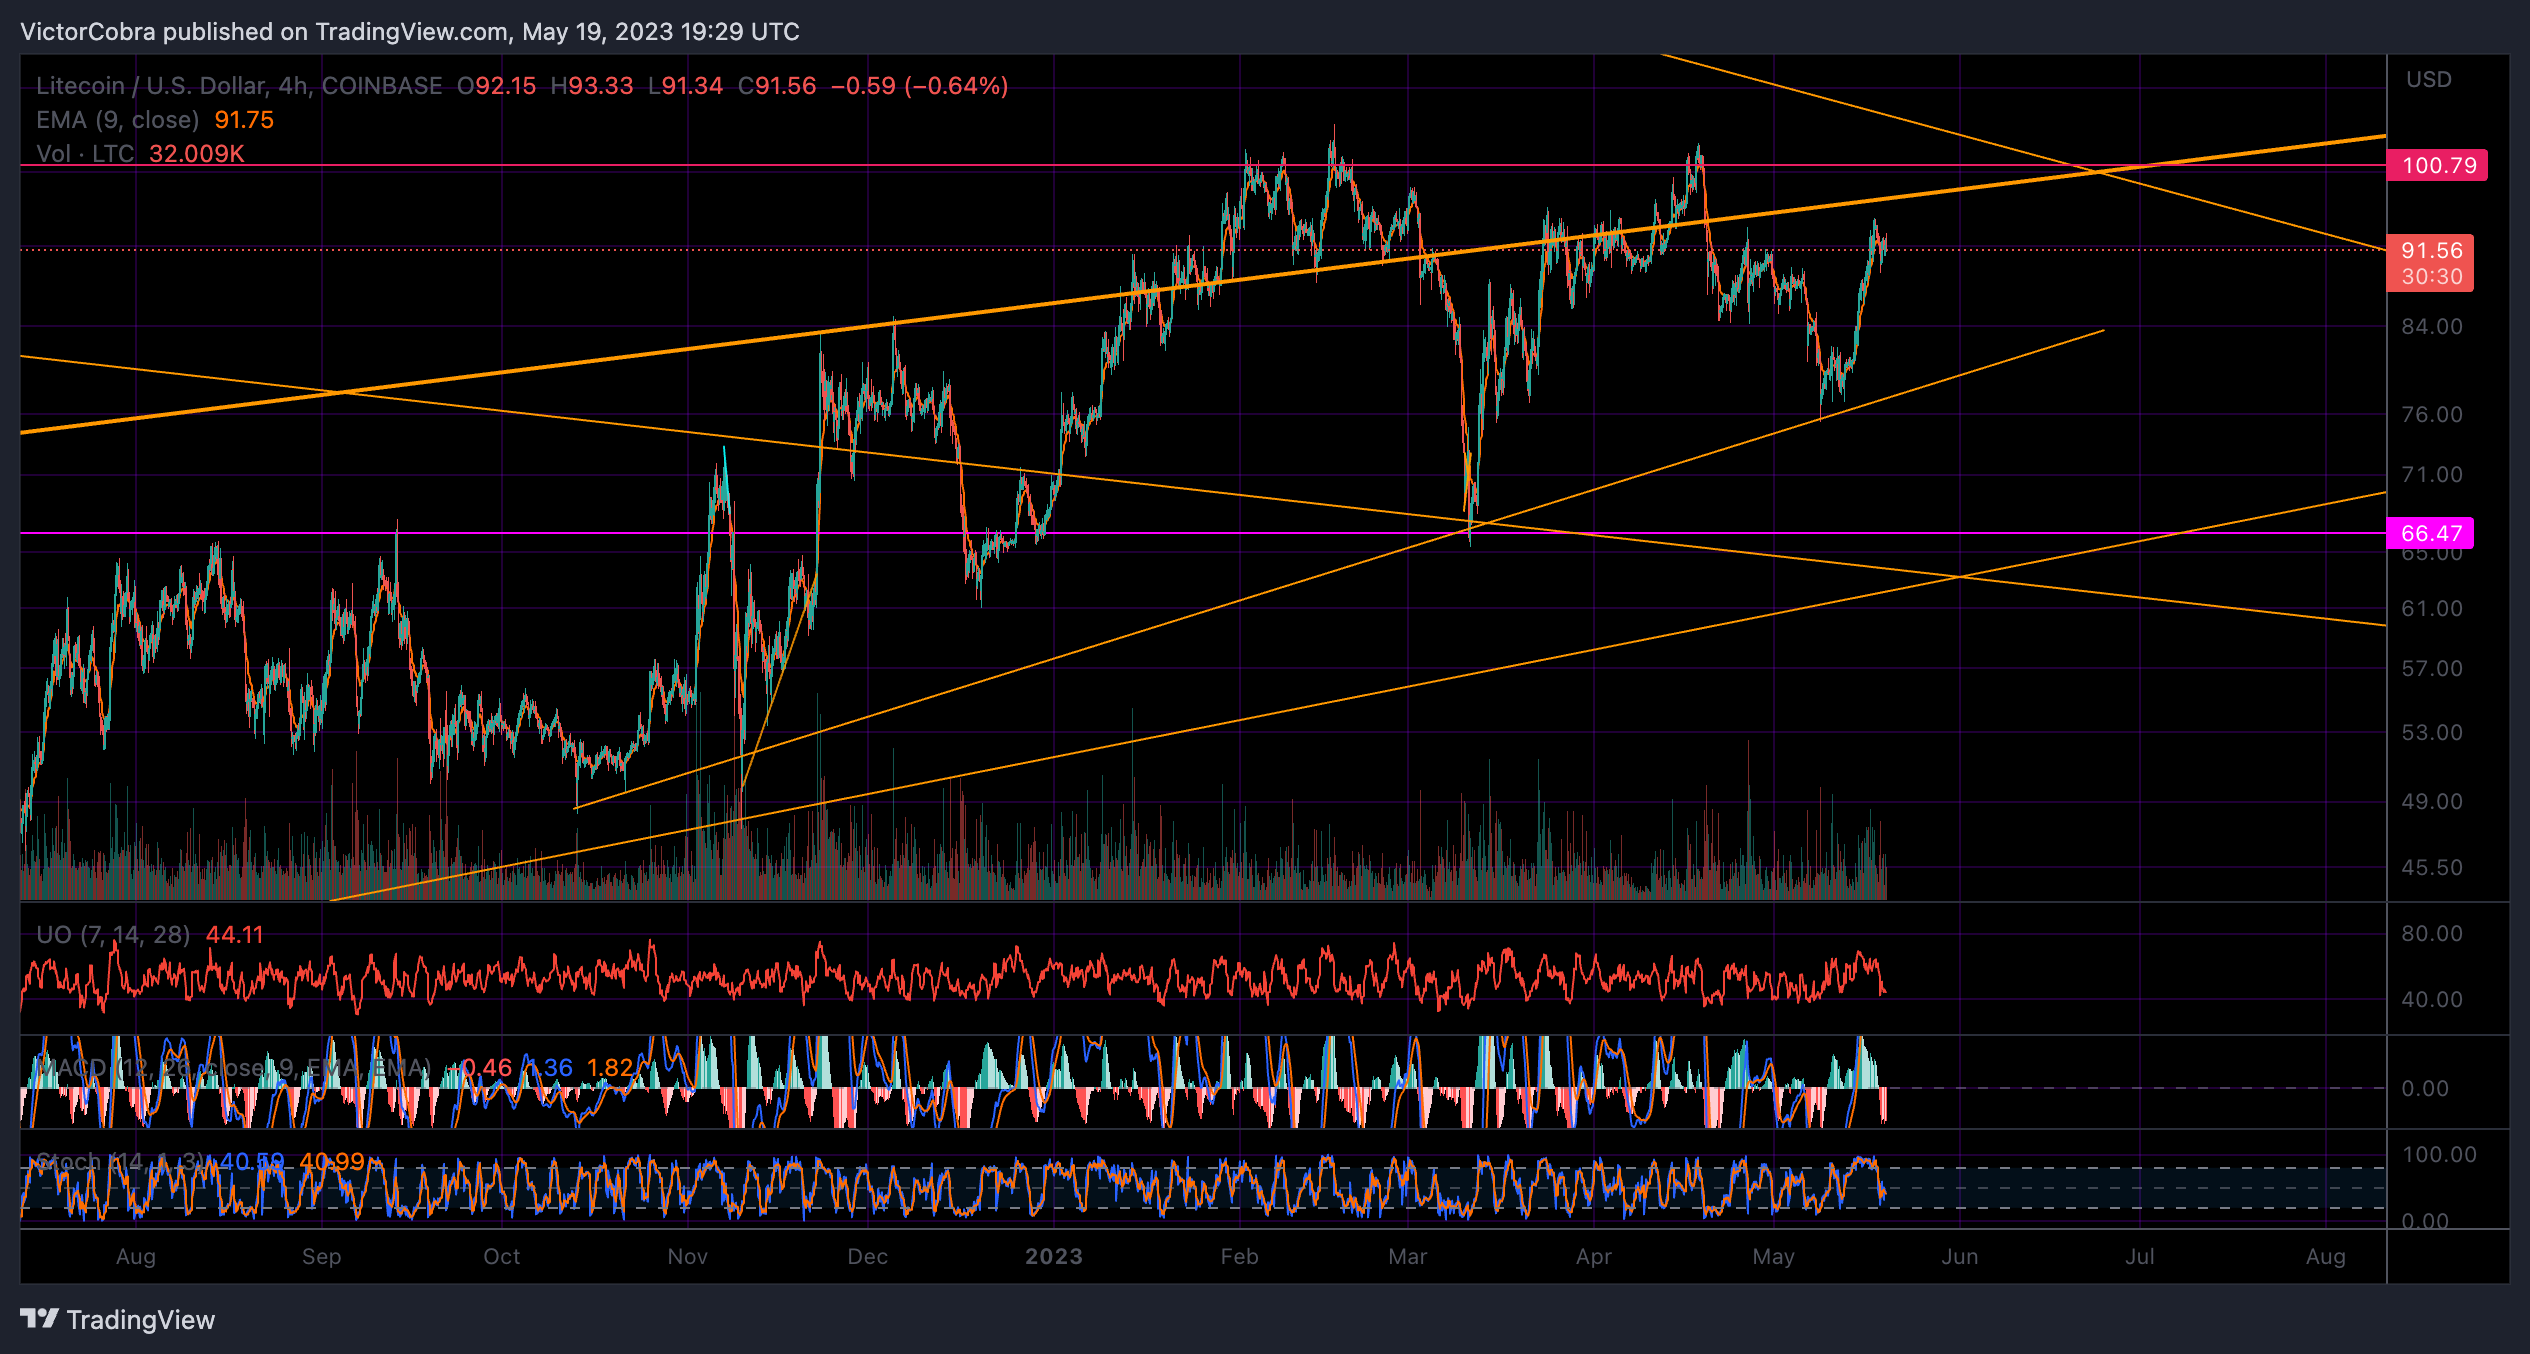Click the 100.00 Stoch axis label
The width and height of the screenshot is (2530, 1354).
[x=2439, y=1155]
